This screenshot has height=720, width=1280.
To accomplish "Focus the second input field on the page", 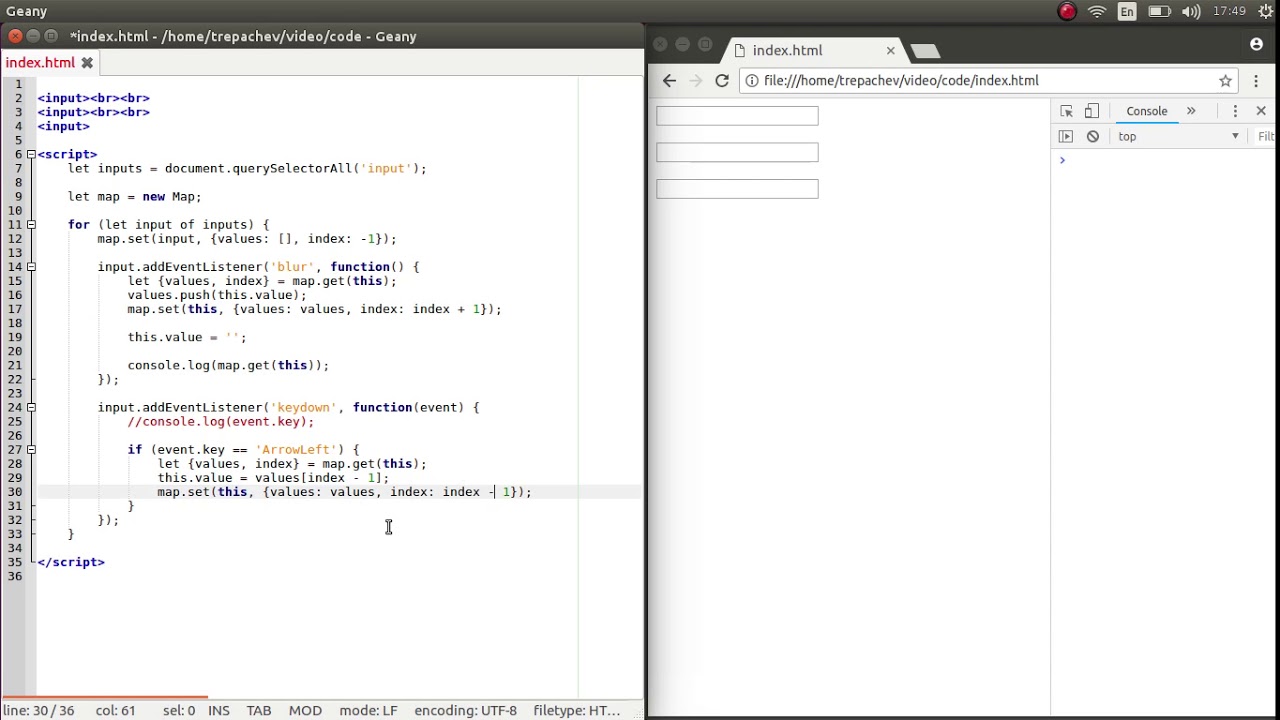I will tap(737, 152).
